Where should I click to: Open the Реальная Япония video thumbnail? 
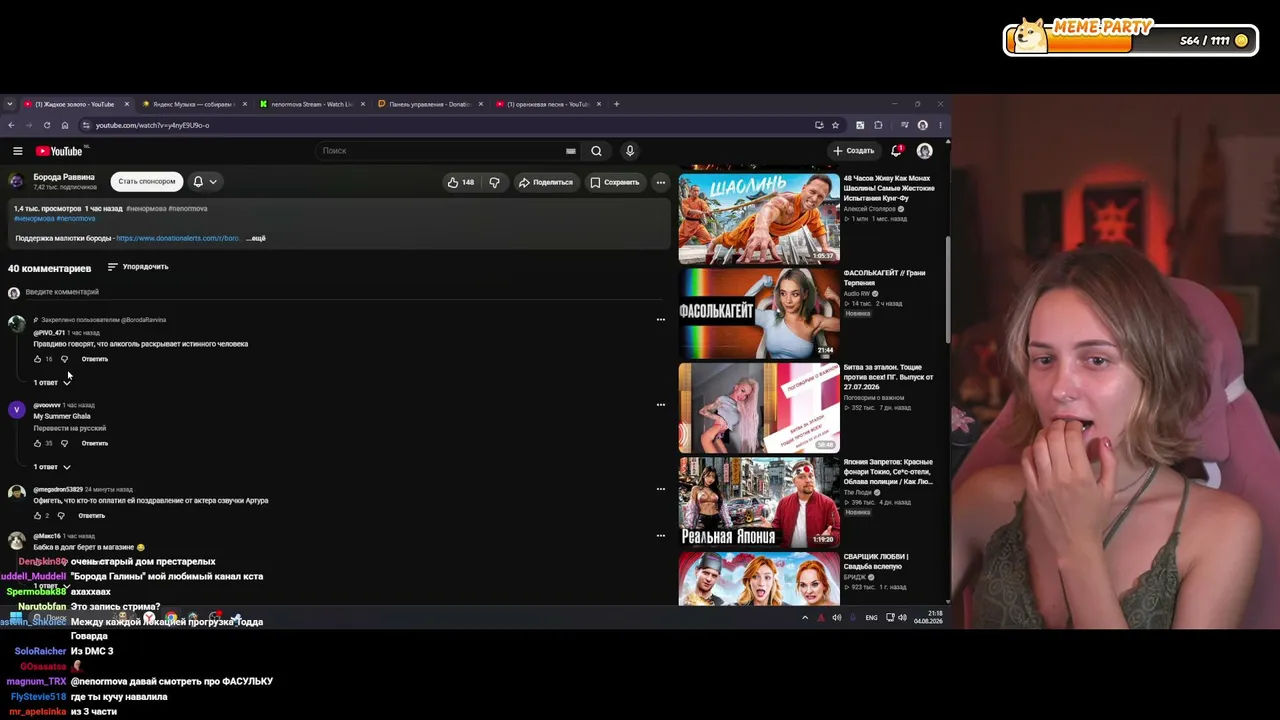point(759,503)
